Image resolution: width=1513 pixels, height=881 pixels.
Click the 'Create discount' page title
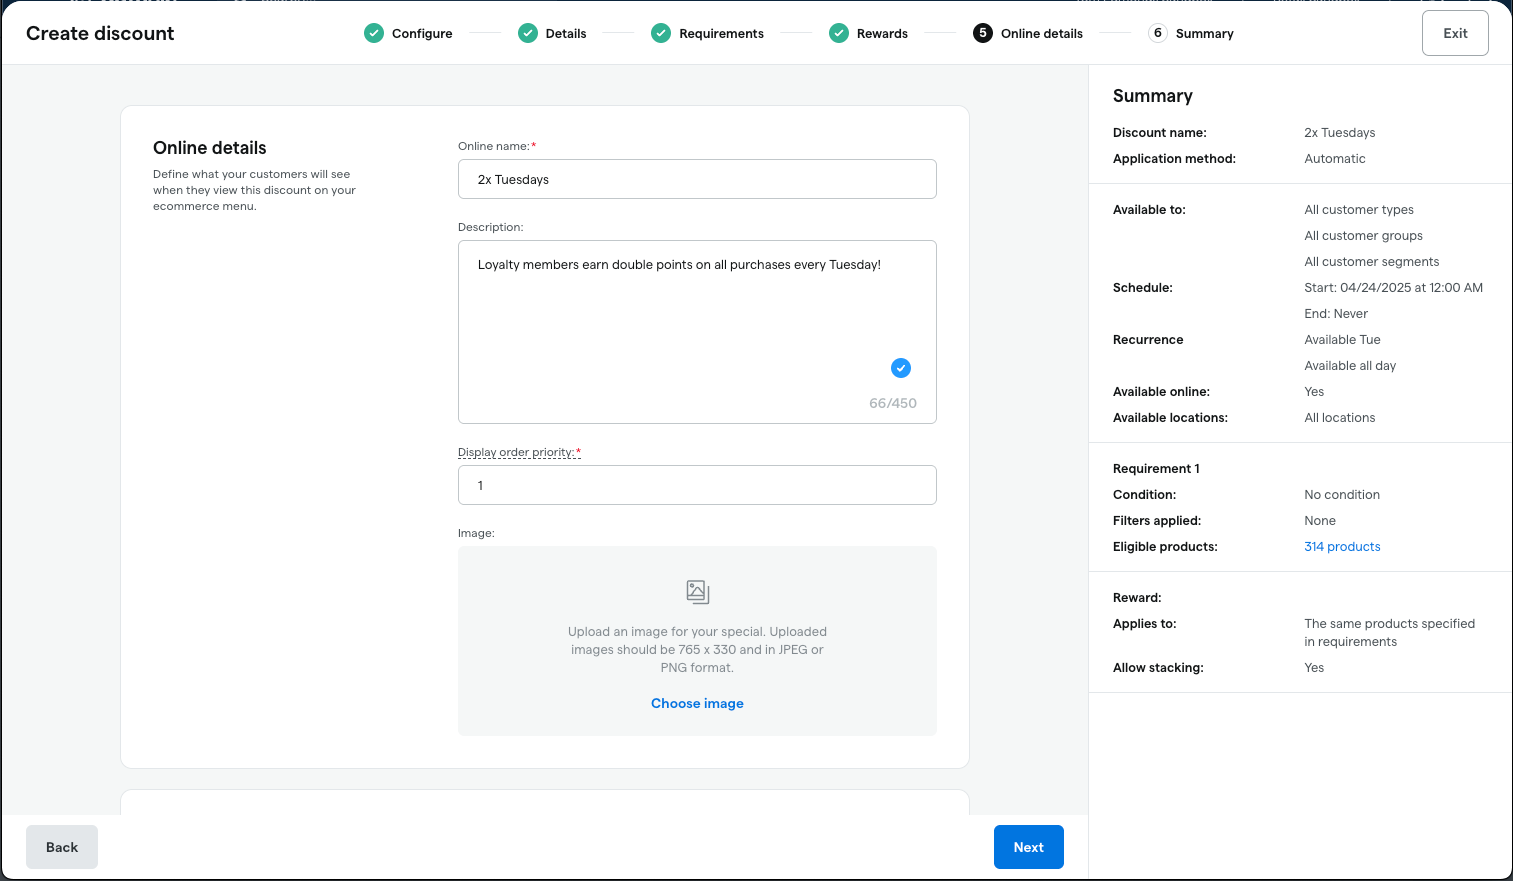[x=100, y=33]
